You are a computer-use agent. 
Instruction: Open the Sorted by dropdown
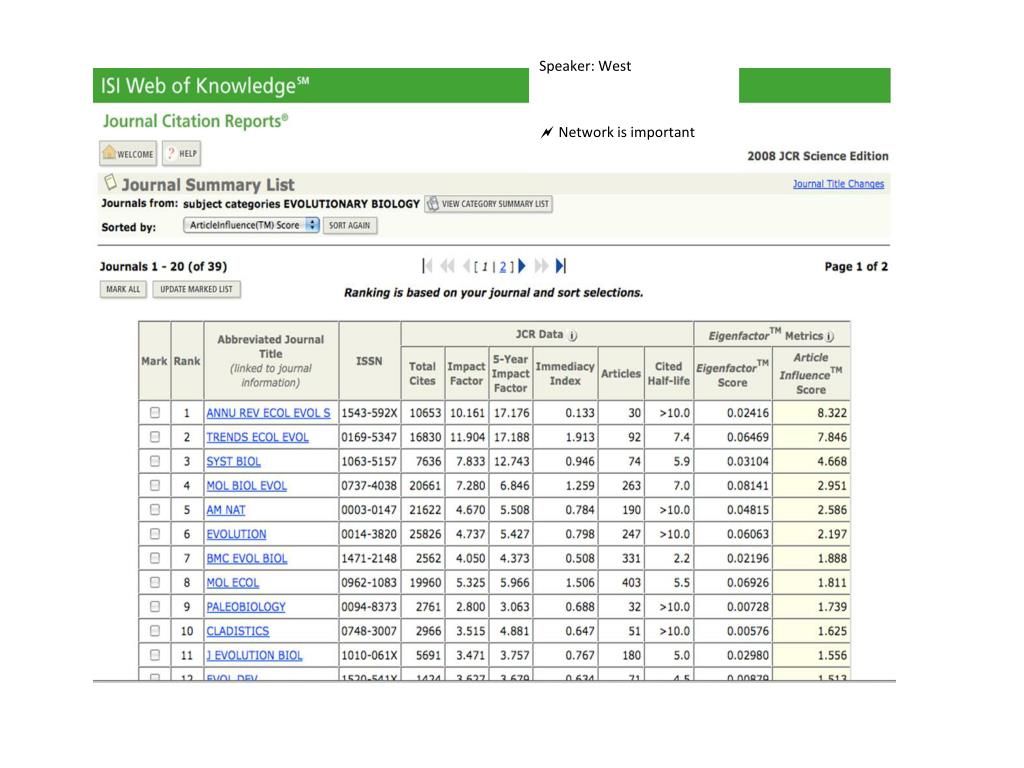click(x=251, y=225)
